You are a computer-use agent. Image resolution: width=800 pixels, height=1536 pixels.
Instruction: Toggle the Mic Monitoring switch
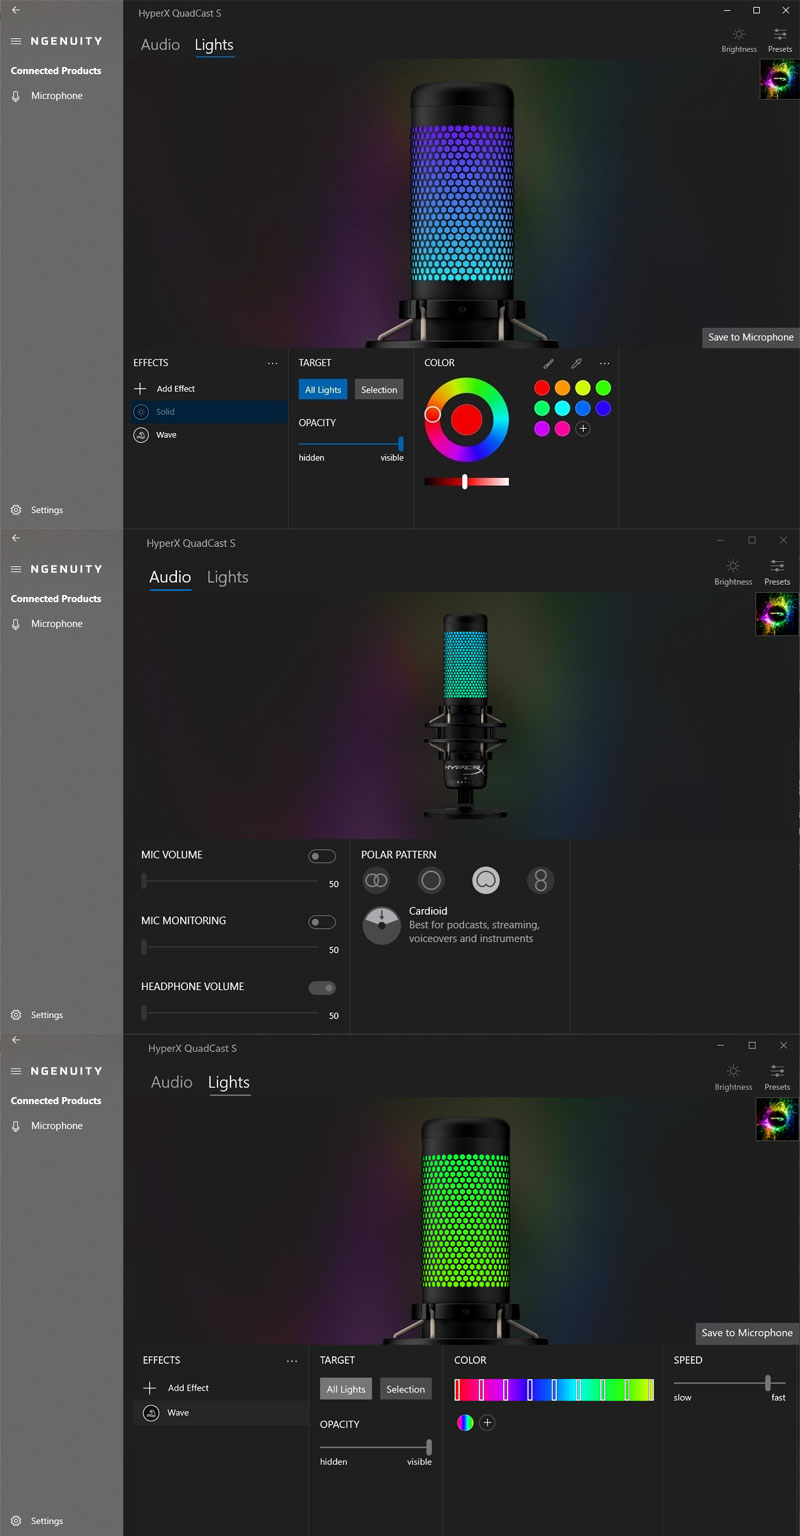[x=322, y=922]
